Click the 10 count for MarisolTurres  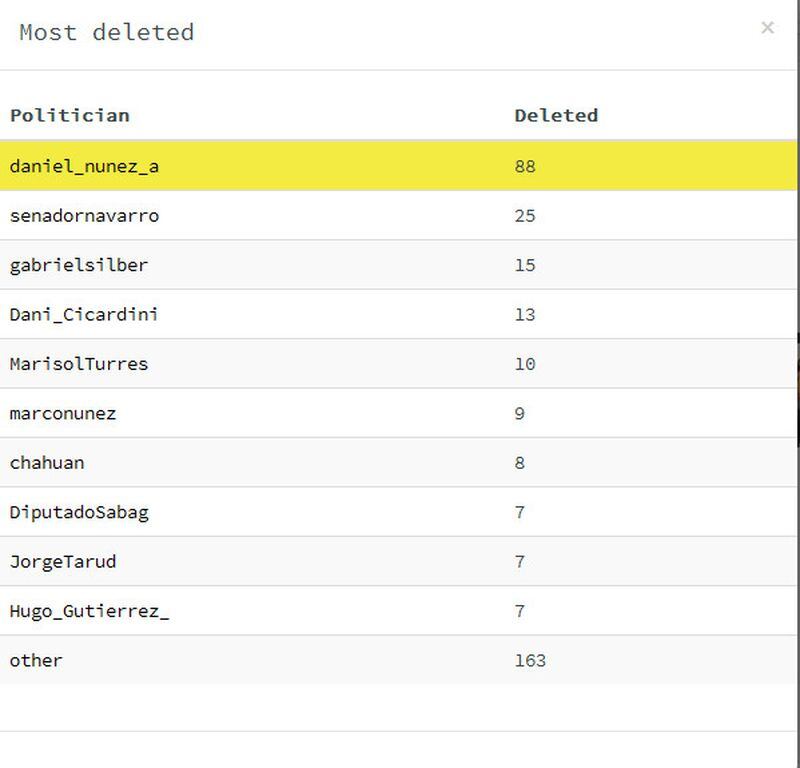pyautogui.click(x=525, y=364)
